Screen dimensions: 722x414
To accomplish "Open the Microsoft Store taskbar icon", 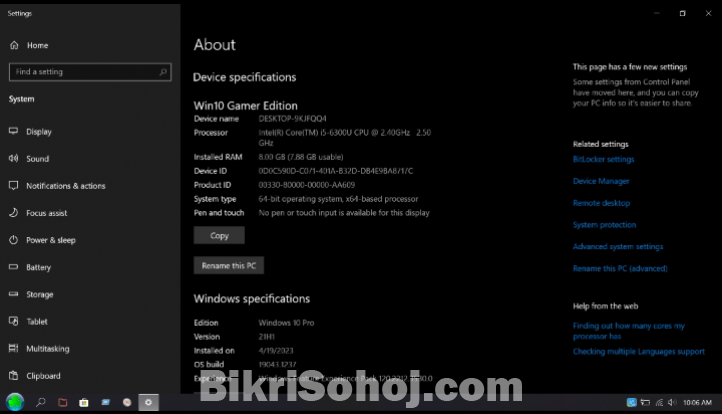I will click(x=84, y=402).
